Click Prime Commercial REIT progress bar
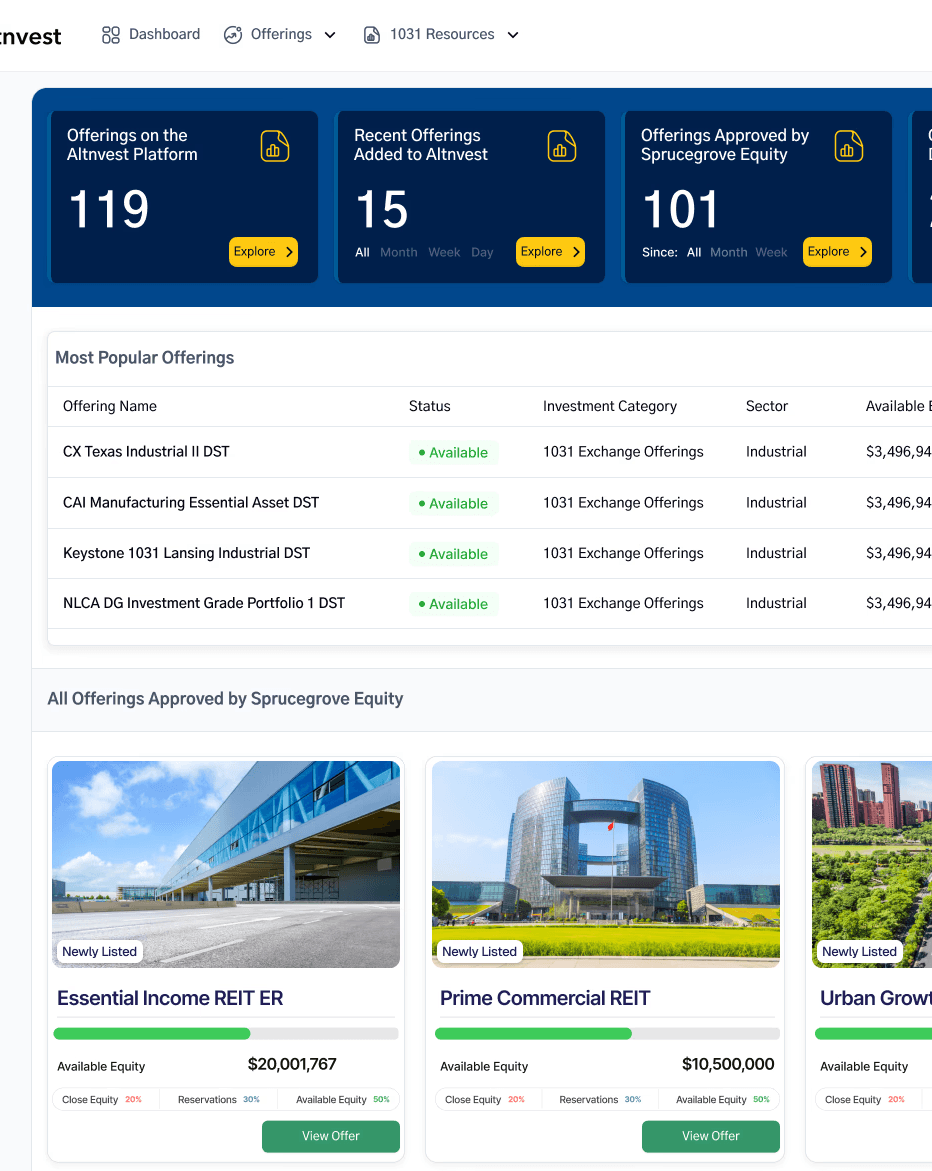 tap(607, 1034)
